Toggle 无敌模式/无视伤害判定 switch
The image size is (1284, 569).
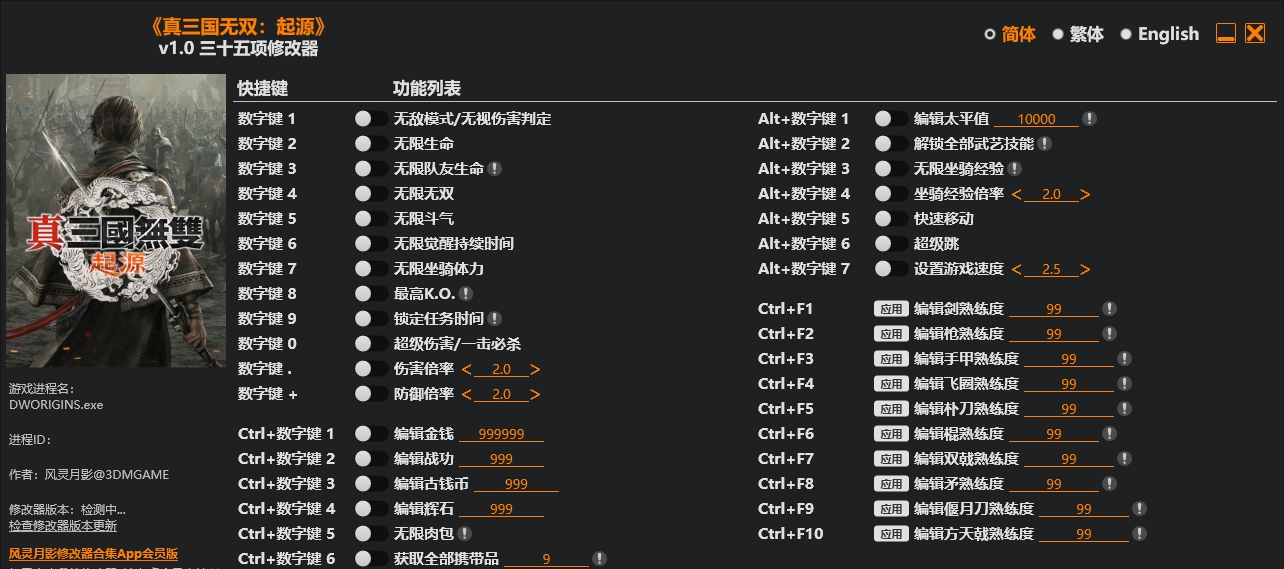coord(371,119)
